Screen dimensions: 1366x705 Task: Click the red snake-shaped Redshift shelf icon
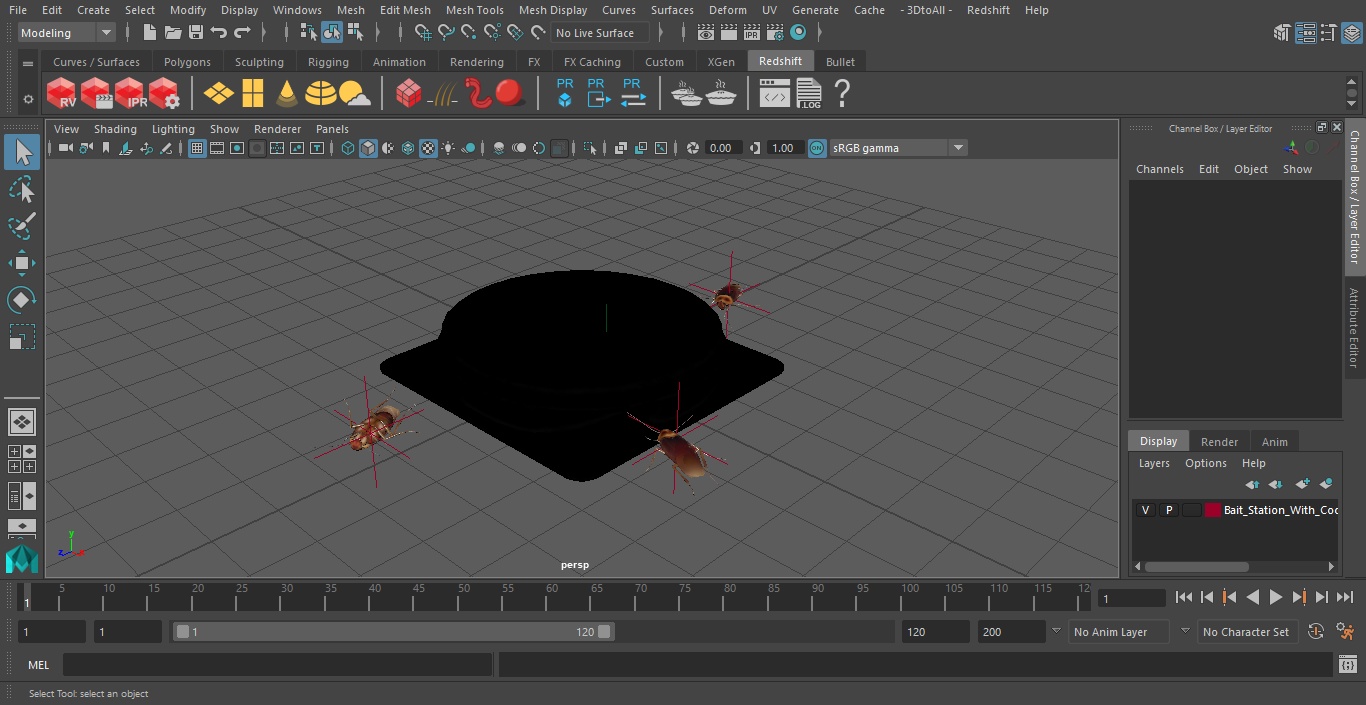pyautogui.click(x=479, y=94)
